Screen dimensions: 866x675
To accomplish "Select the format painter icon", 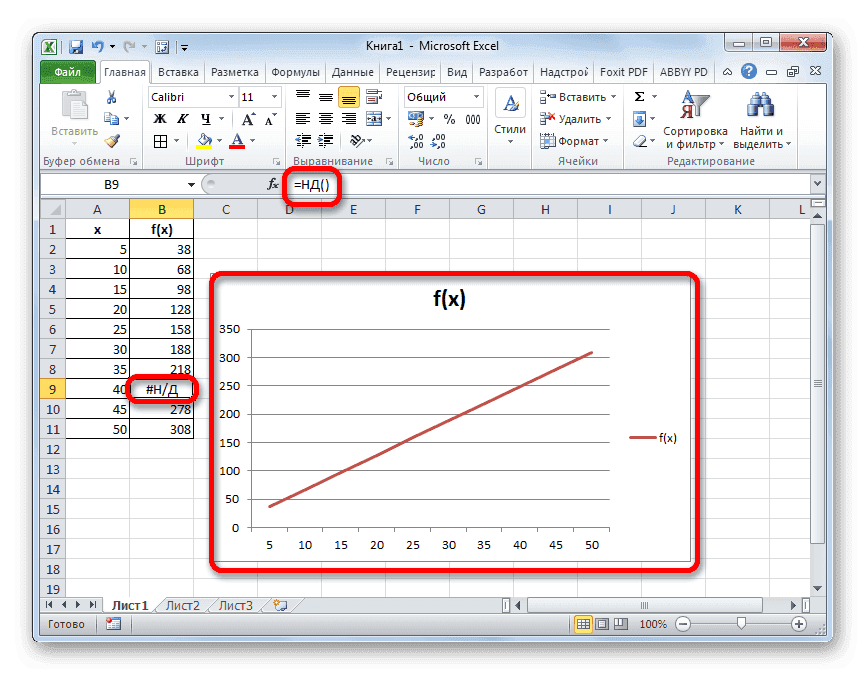I will (114, 140).
